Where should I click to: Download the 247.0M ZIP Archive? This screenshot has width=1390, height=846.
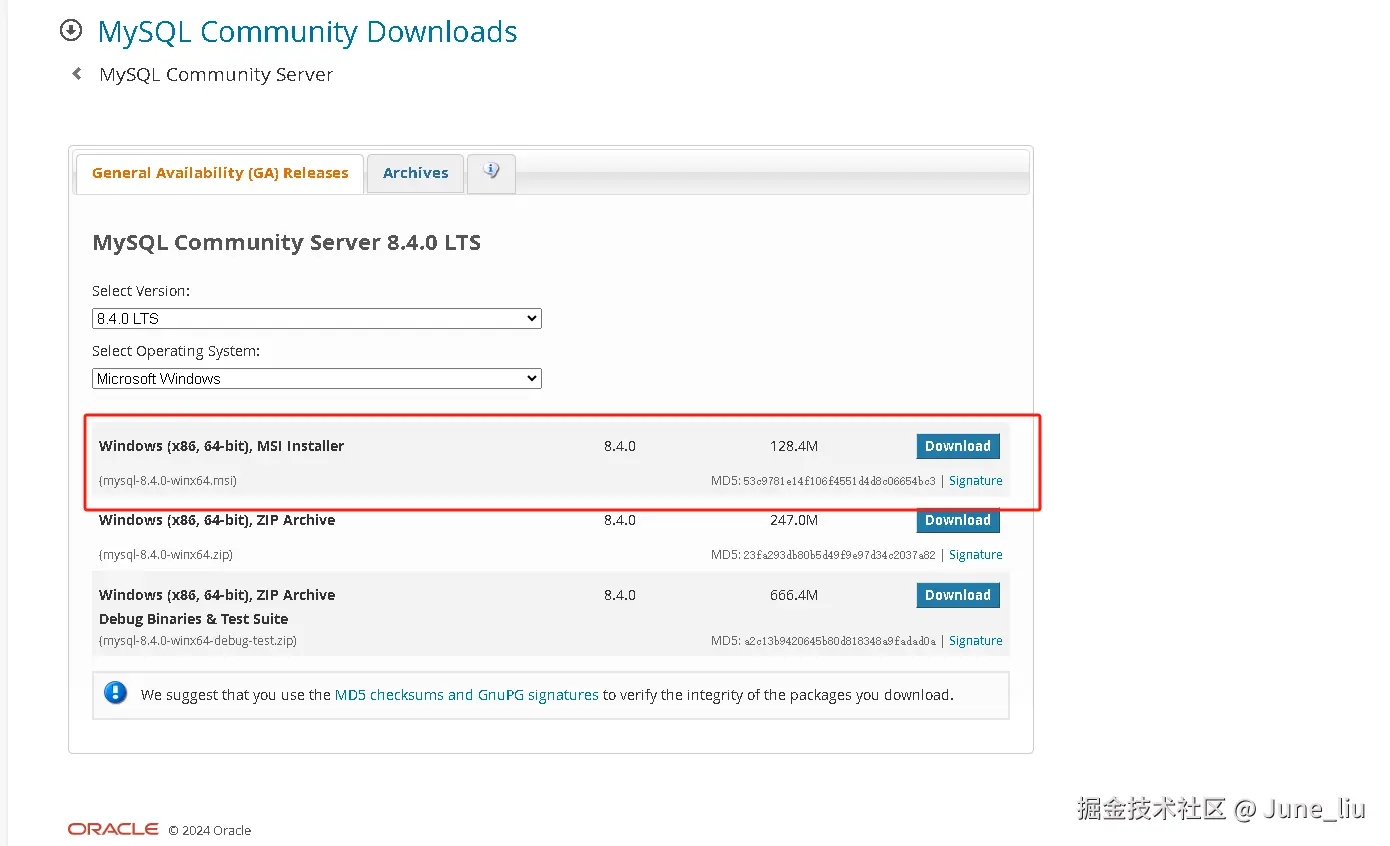click(958, 520)
